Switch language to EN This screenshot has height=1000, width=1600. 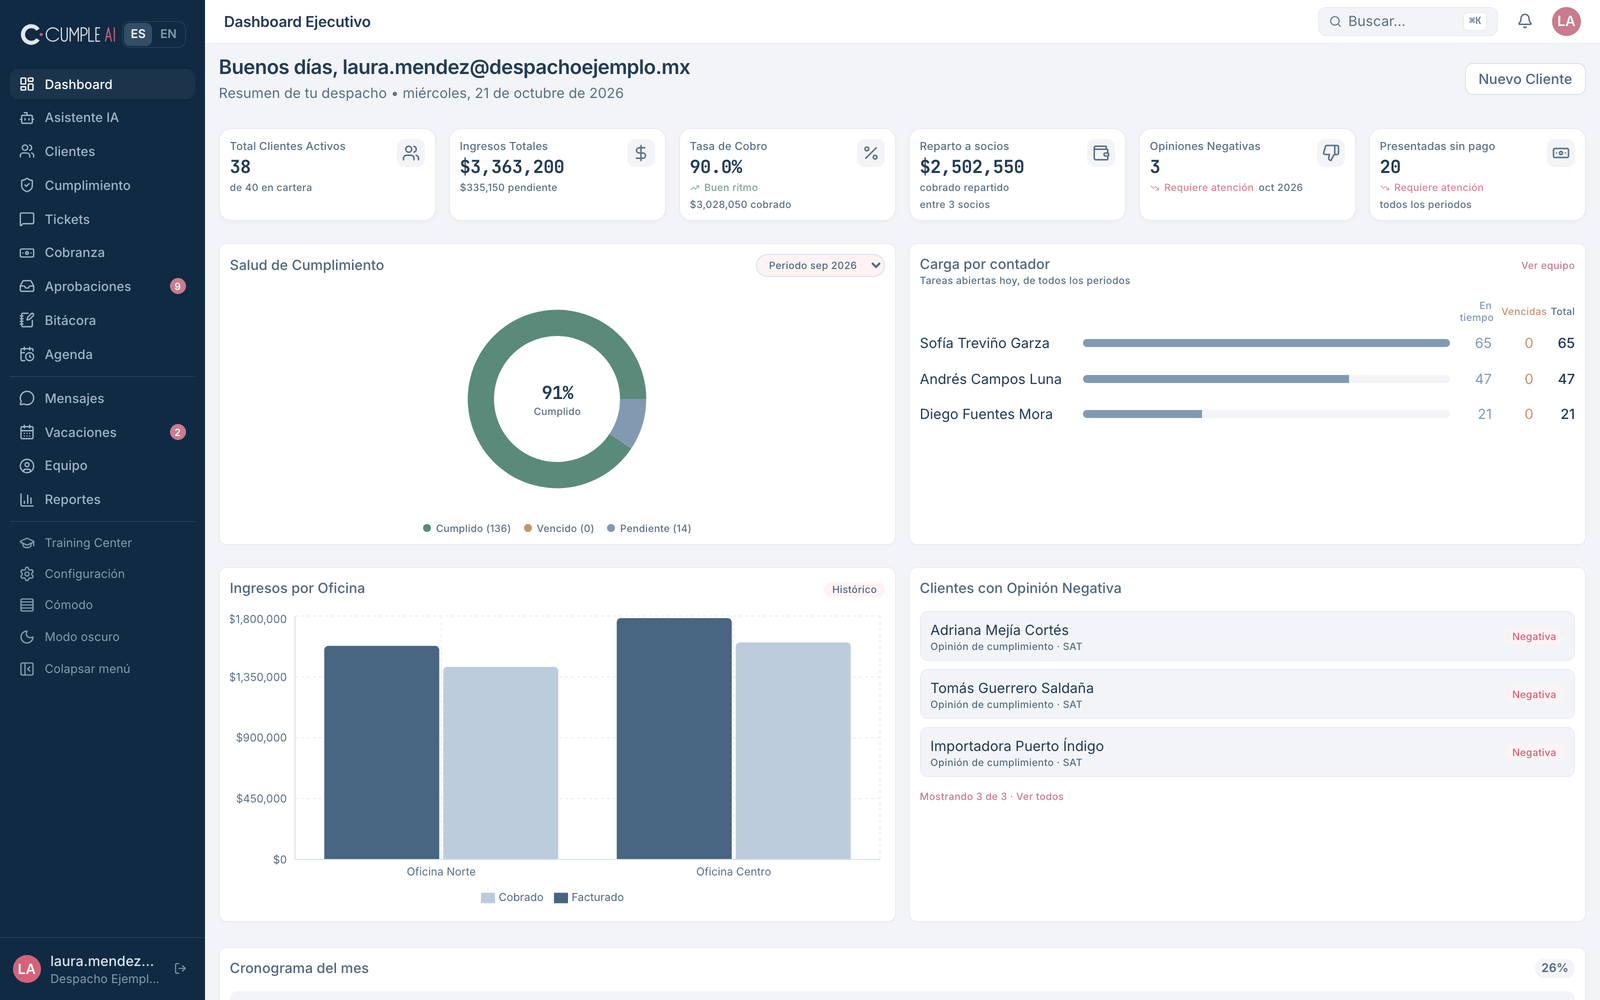click(168, 34)
